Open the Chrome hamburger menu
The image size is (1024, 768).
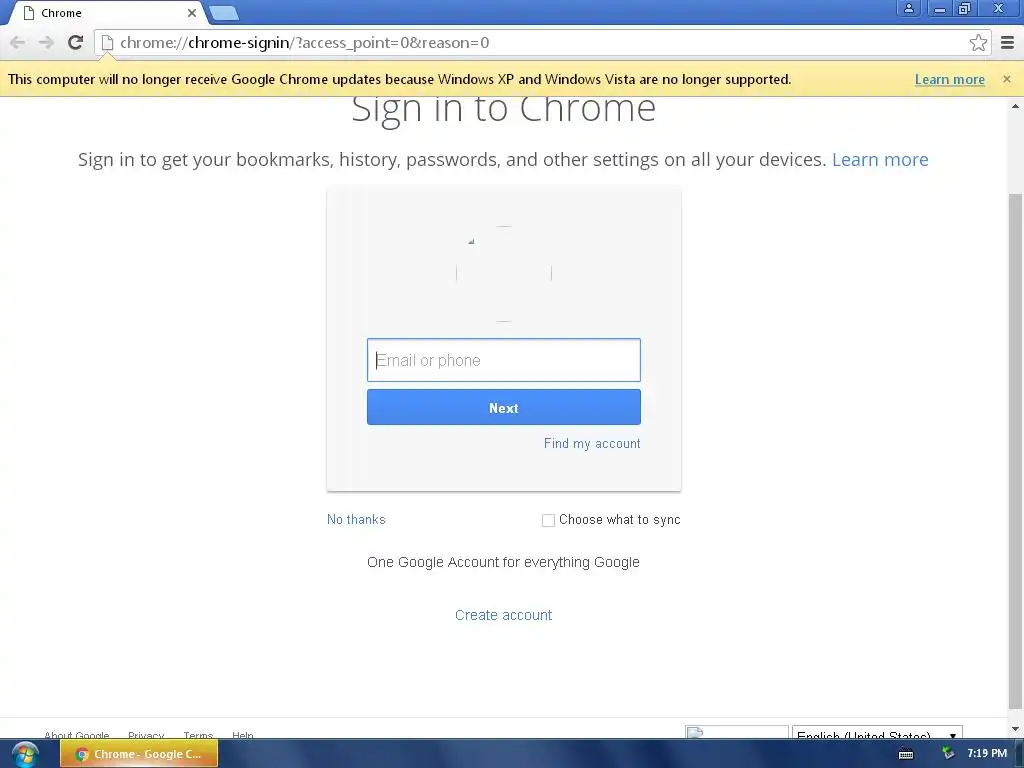1007,42
